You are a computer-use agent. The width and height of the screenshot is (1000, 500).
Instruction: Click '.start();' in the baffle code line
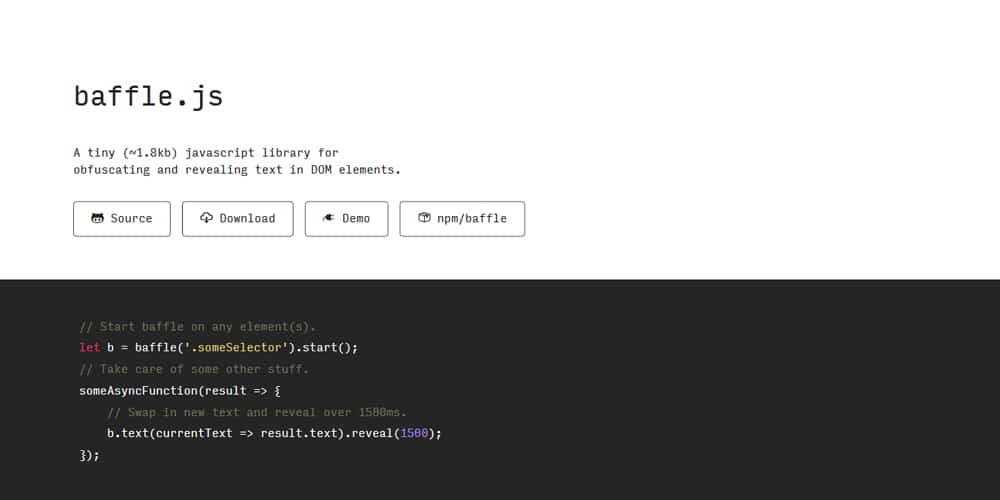click(327, 348)
